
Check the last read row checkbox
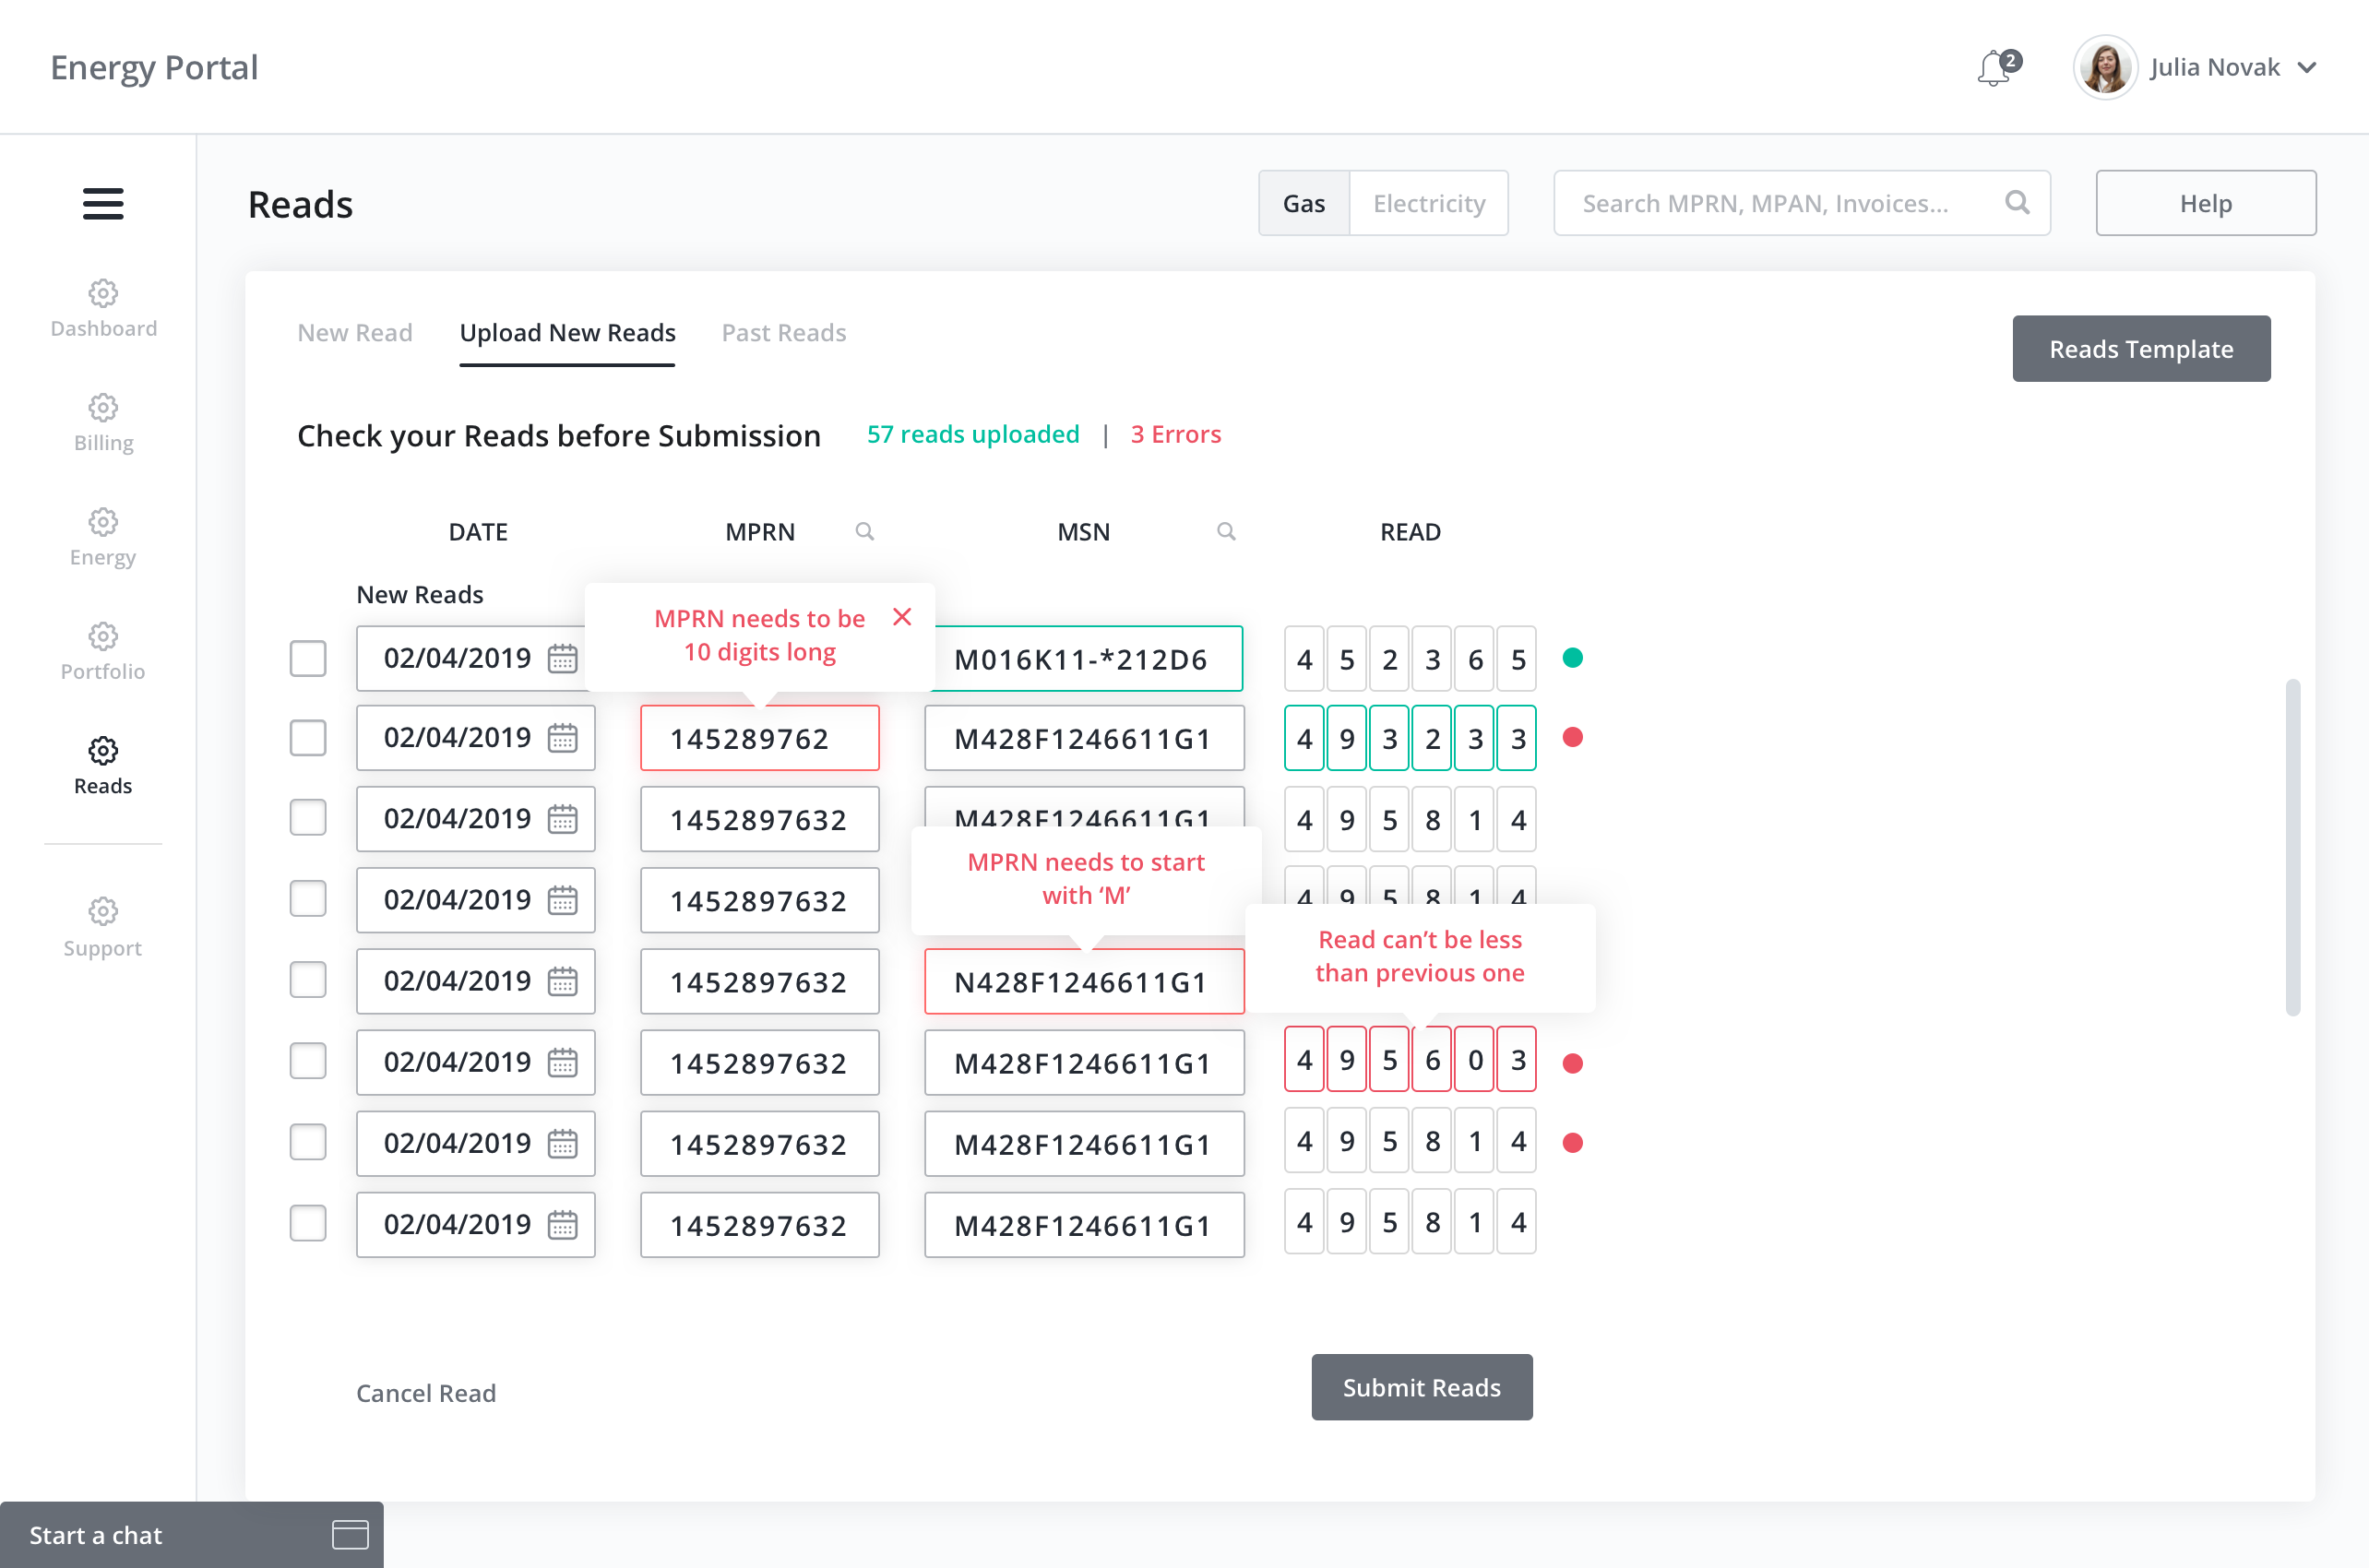(308, 1223)
